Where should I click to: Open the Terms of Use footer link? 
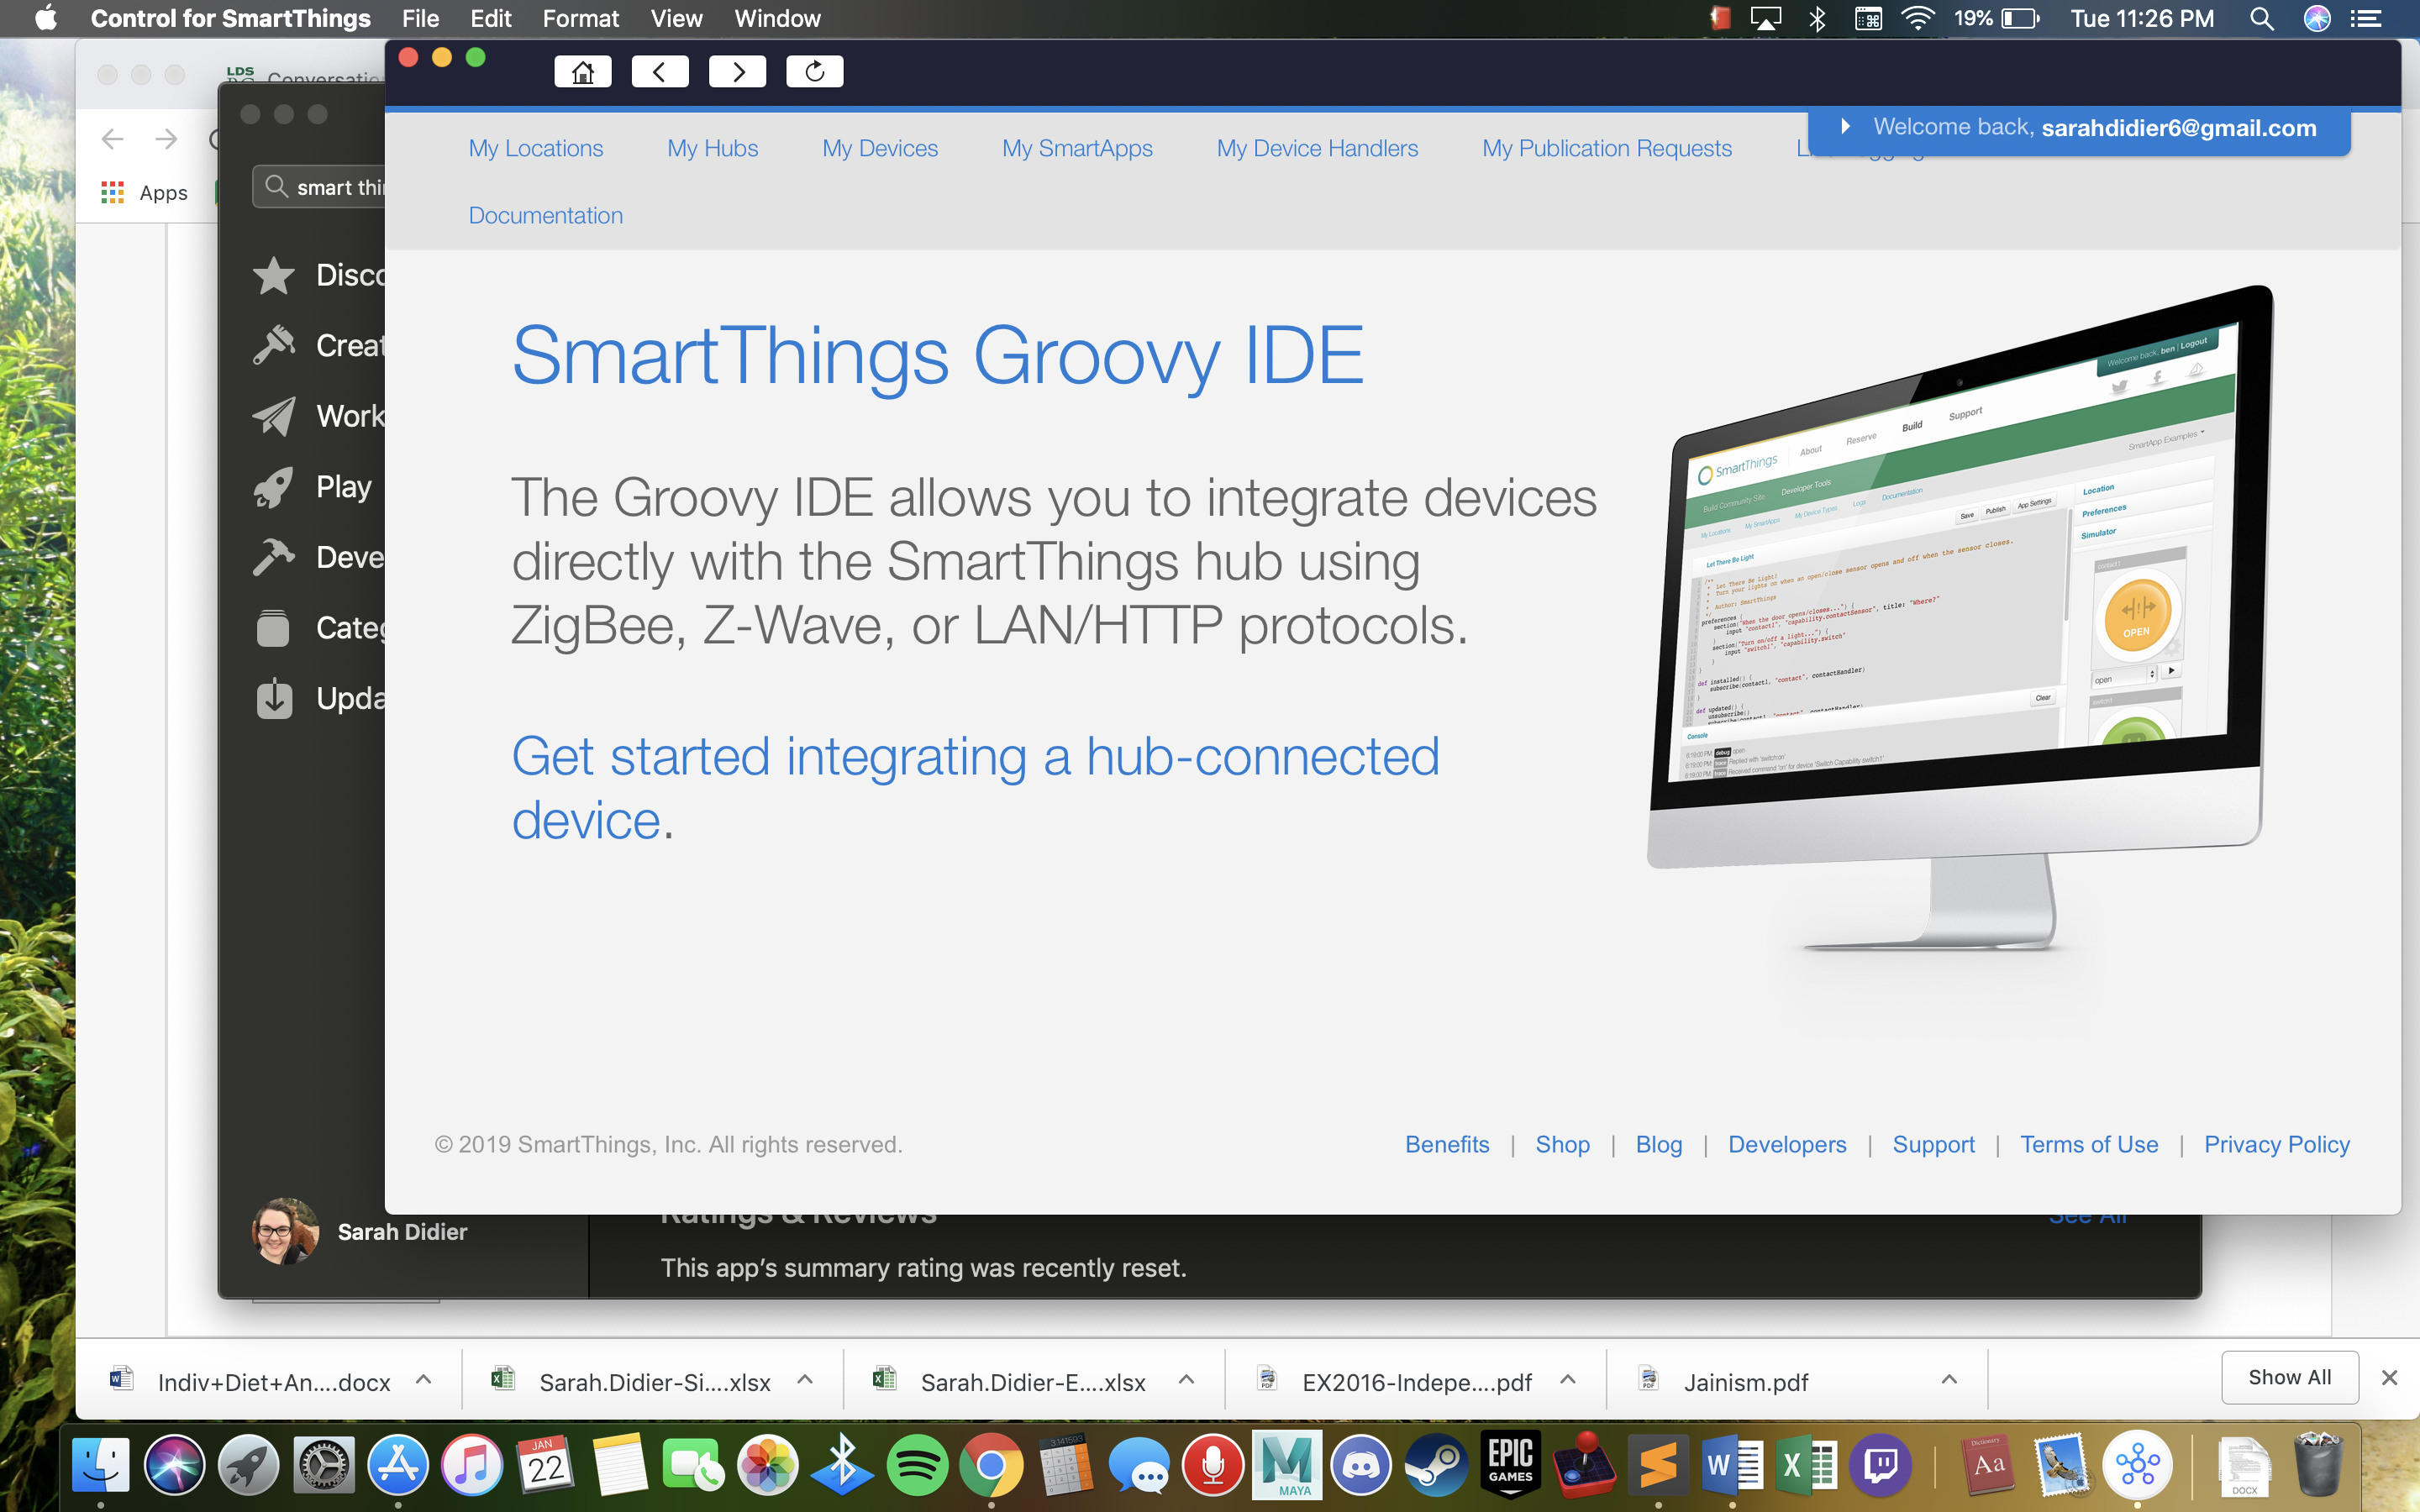click(2089, 1144)
